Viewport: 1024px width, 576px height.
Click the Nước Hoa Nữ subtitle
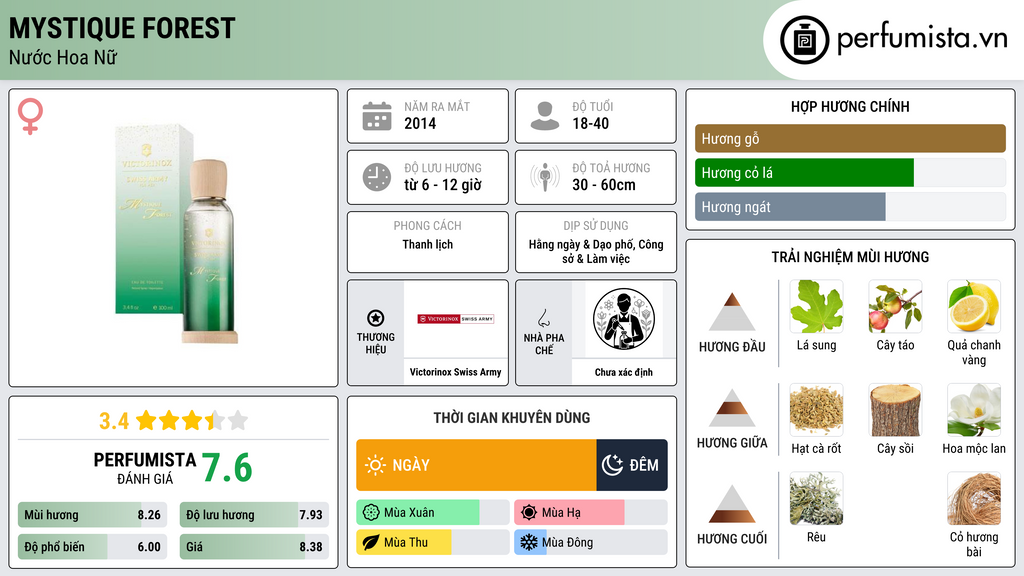click(63, 57)
